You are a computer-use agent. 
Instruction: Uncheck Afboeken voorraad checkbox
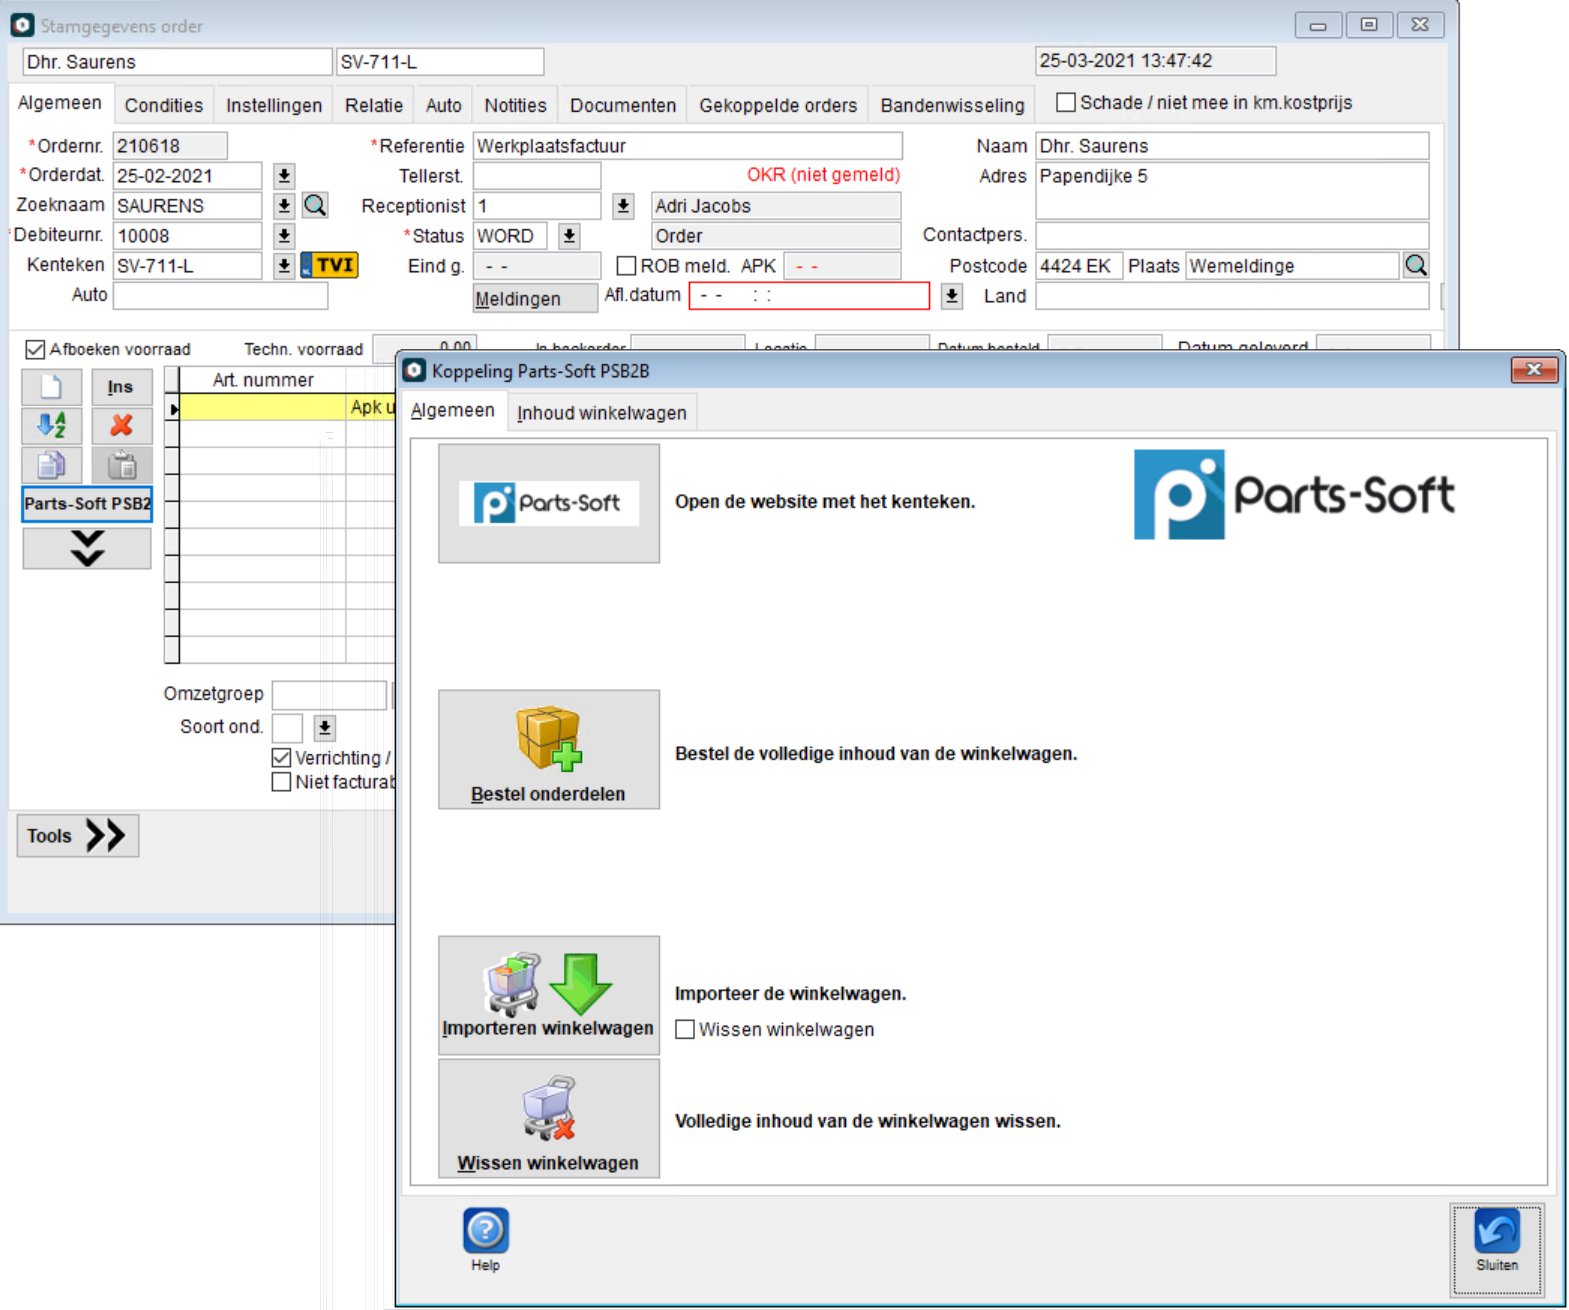point(35,349)
